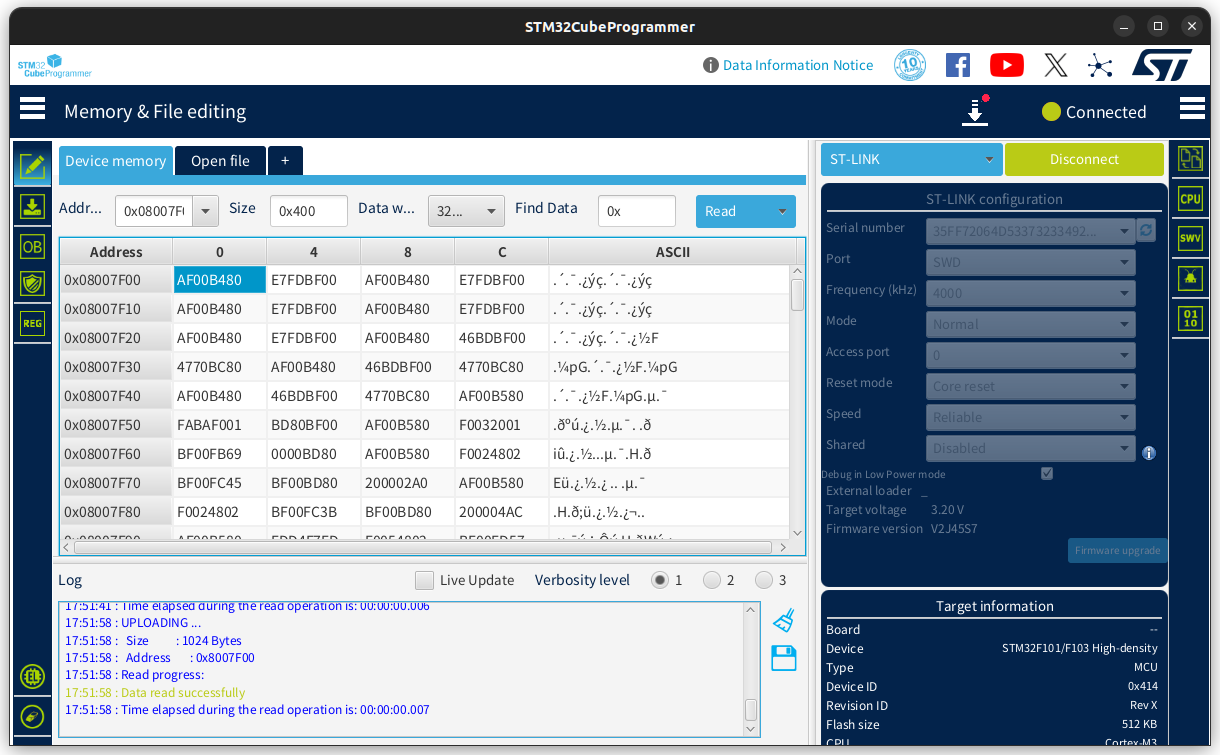
Task: Open the Memory & File editing pencil icon
Action: click(33, 166)
